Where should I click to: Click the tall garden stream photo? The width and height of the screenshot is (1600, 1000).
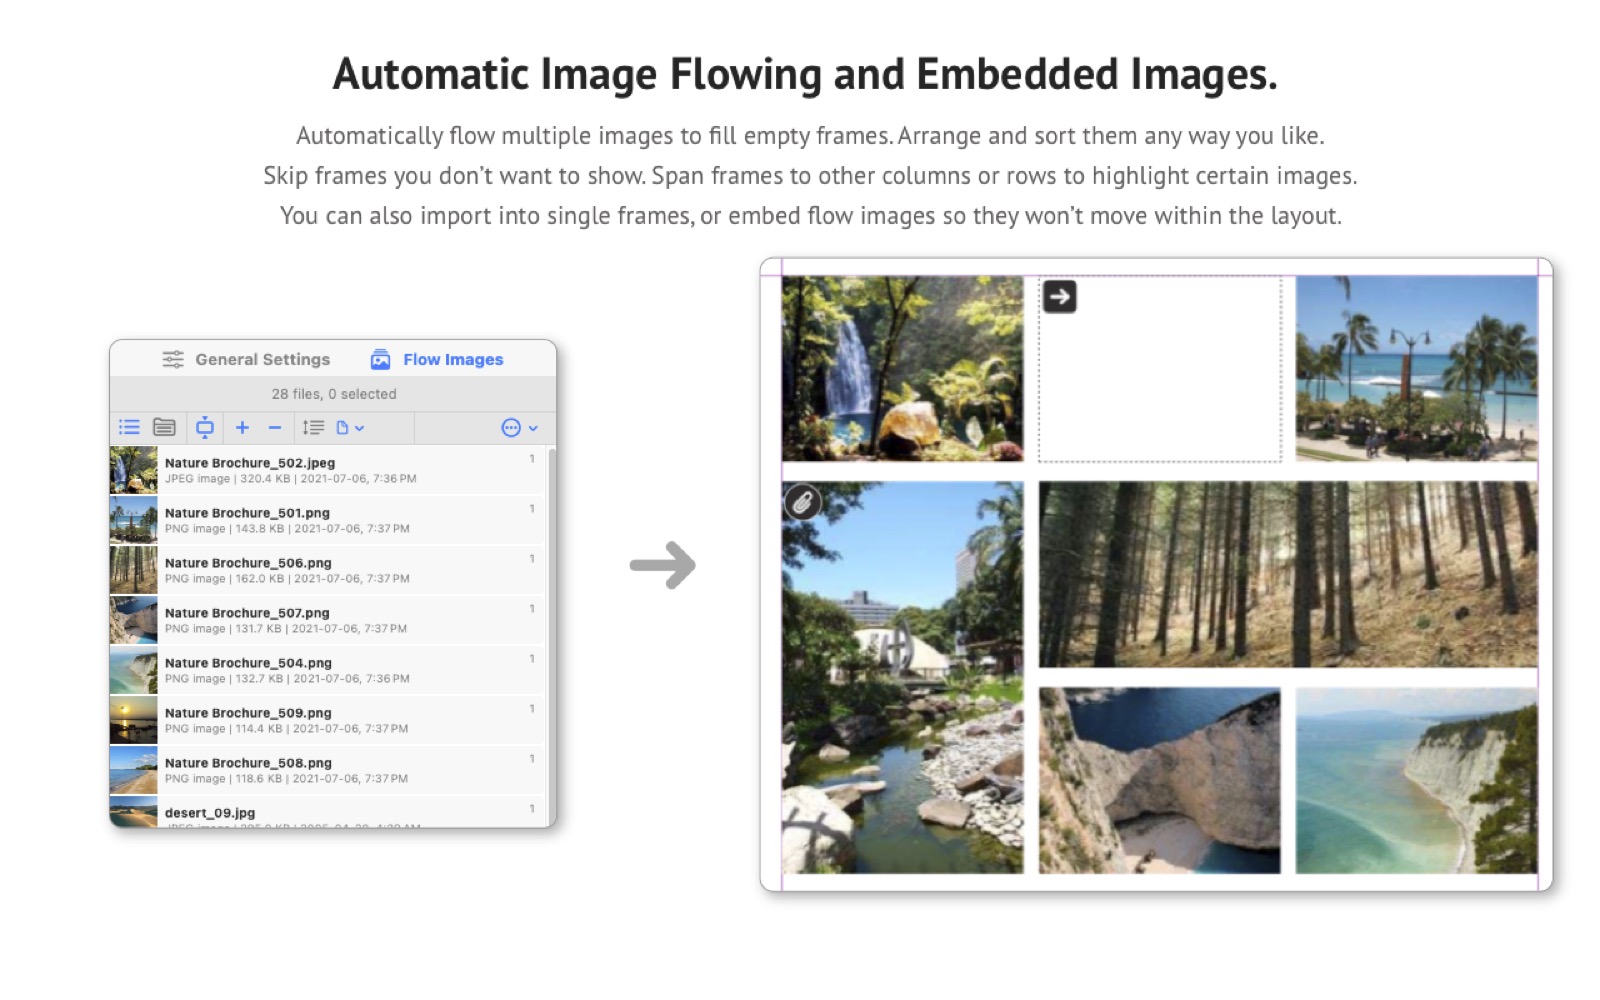(902, 678)
